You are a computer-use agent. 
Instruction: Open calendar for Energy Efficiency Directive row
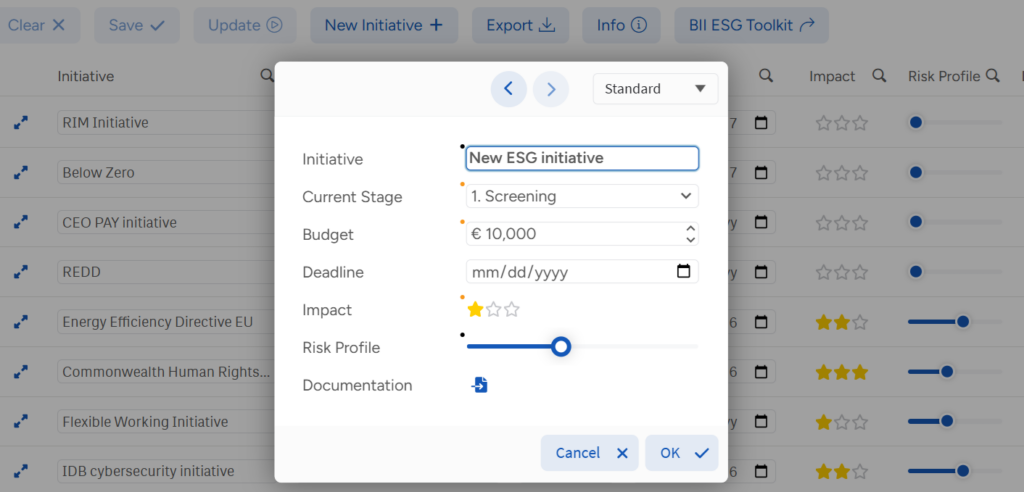click(761, 322)
